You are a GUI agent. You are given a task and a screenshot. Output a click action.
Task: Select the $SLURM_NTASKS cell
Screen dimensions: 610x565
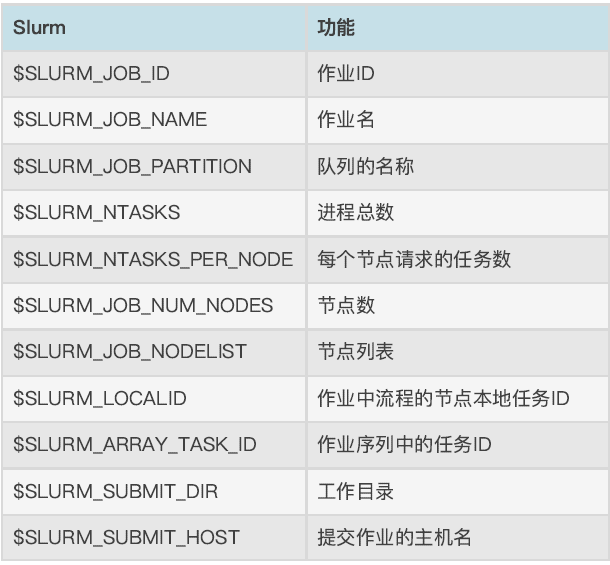point(154,213)
